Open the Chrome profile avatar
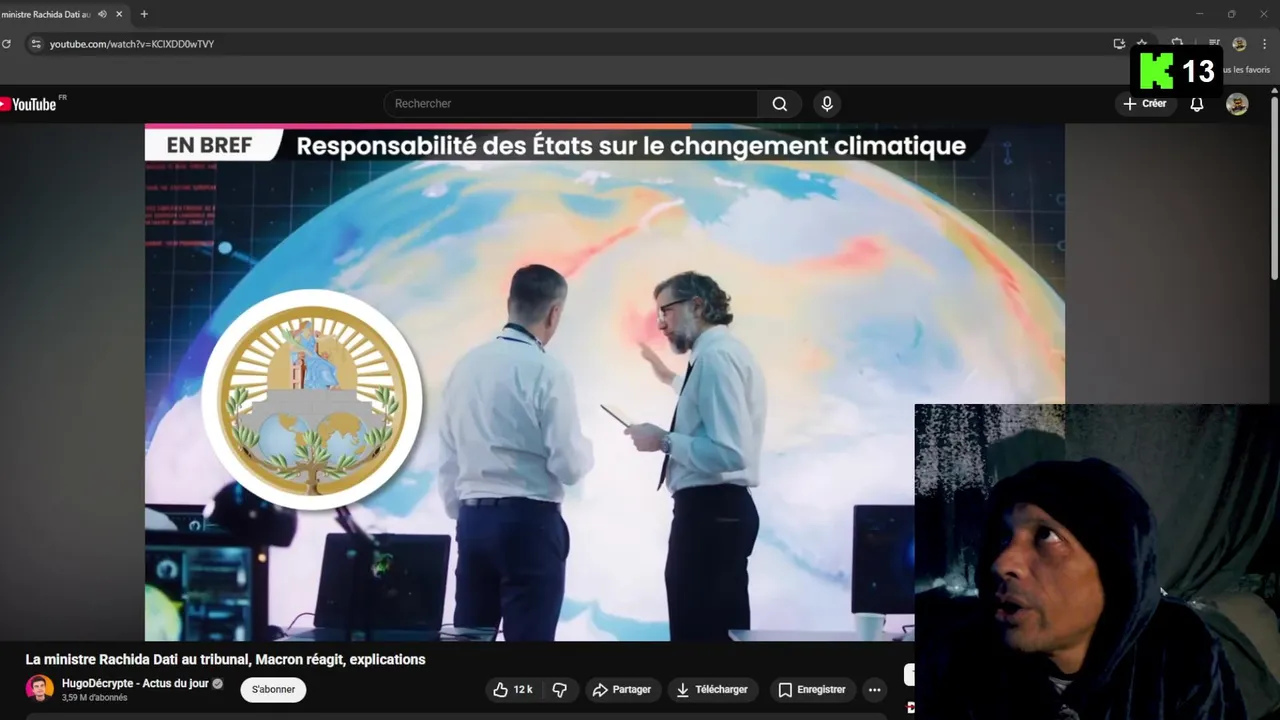Image resolution: width=1280 pixels, height=720 pixels. pos(1239,44)
